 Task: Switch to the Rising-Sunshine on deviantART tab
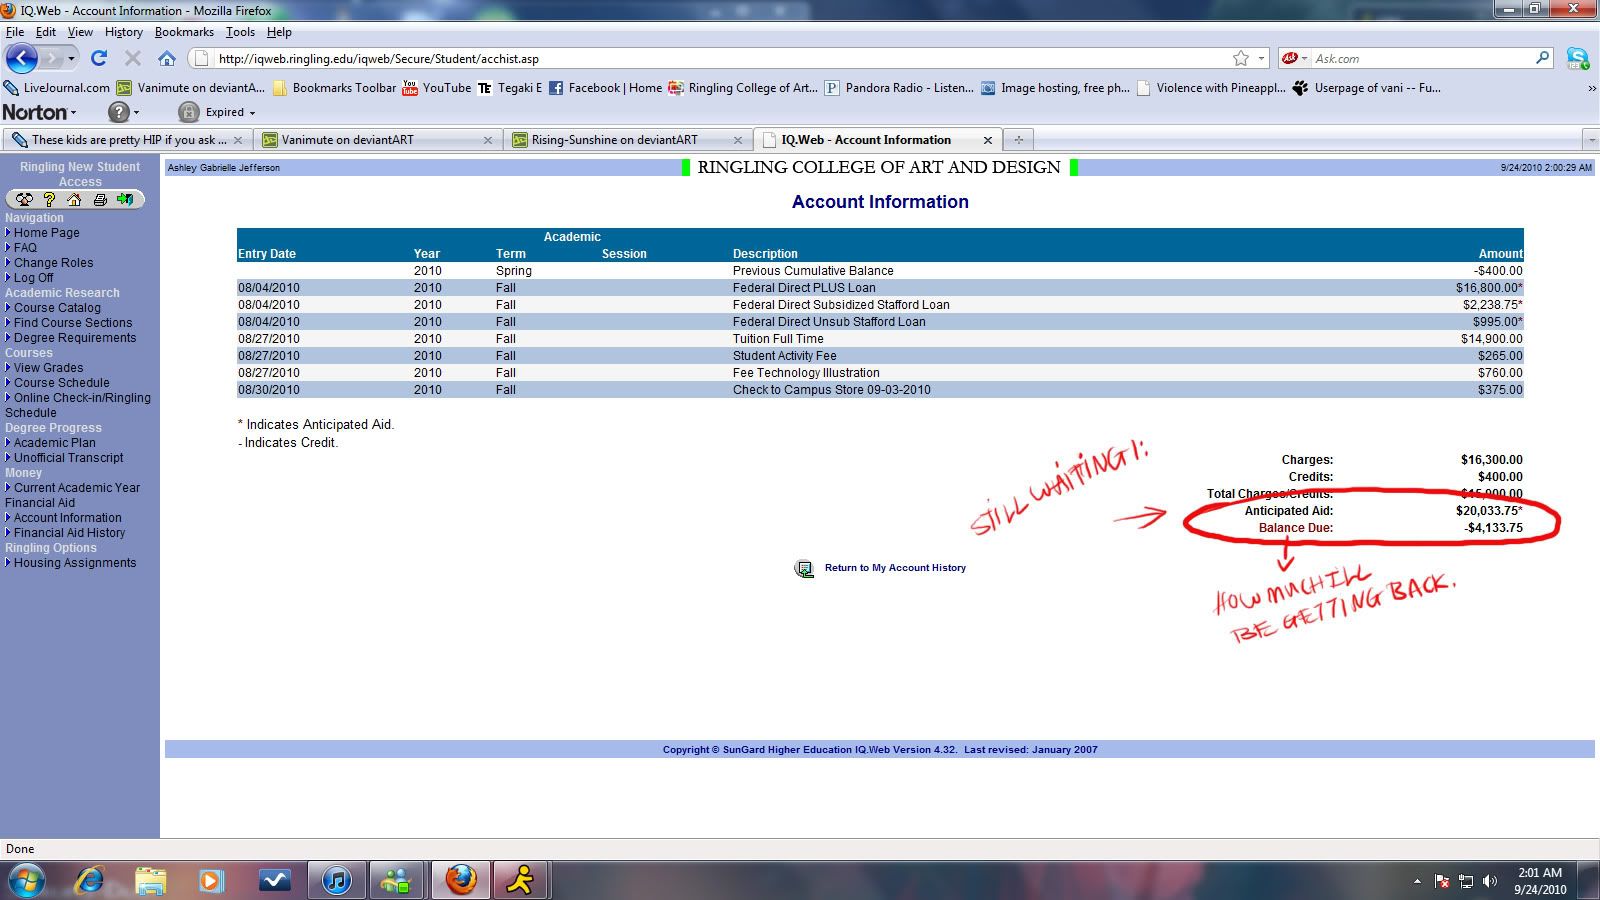click(x=628, y=140)
